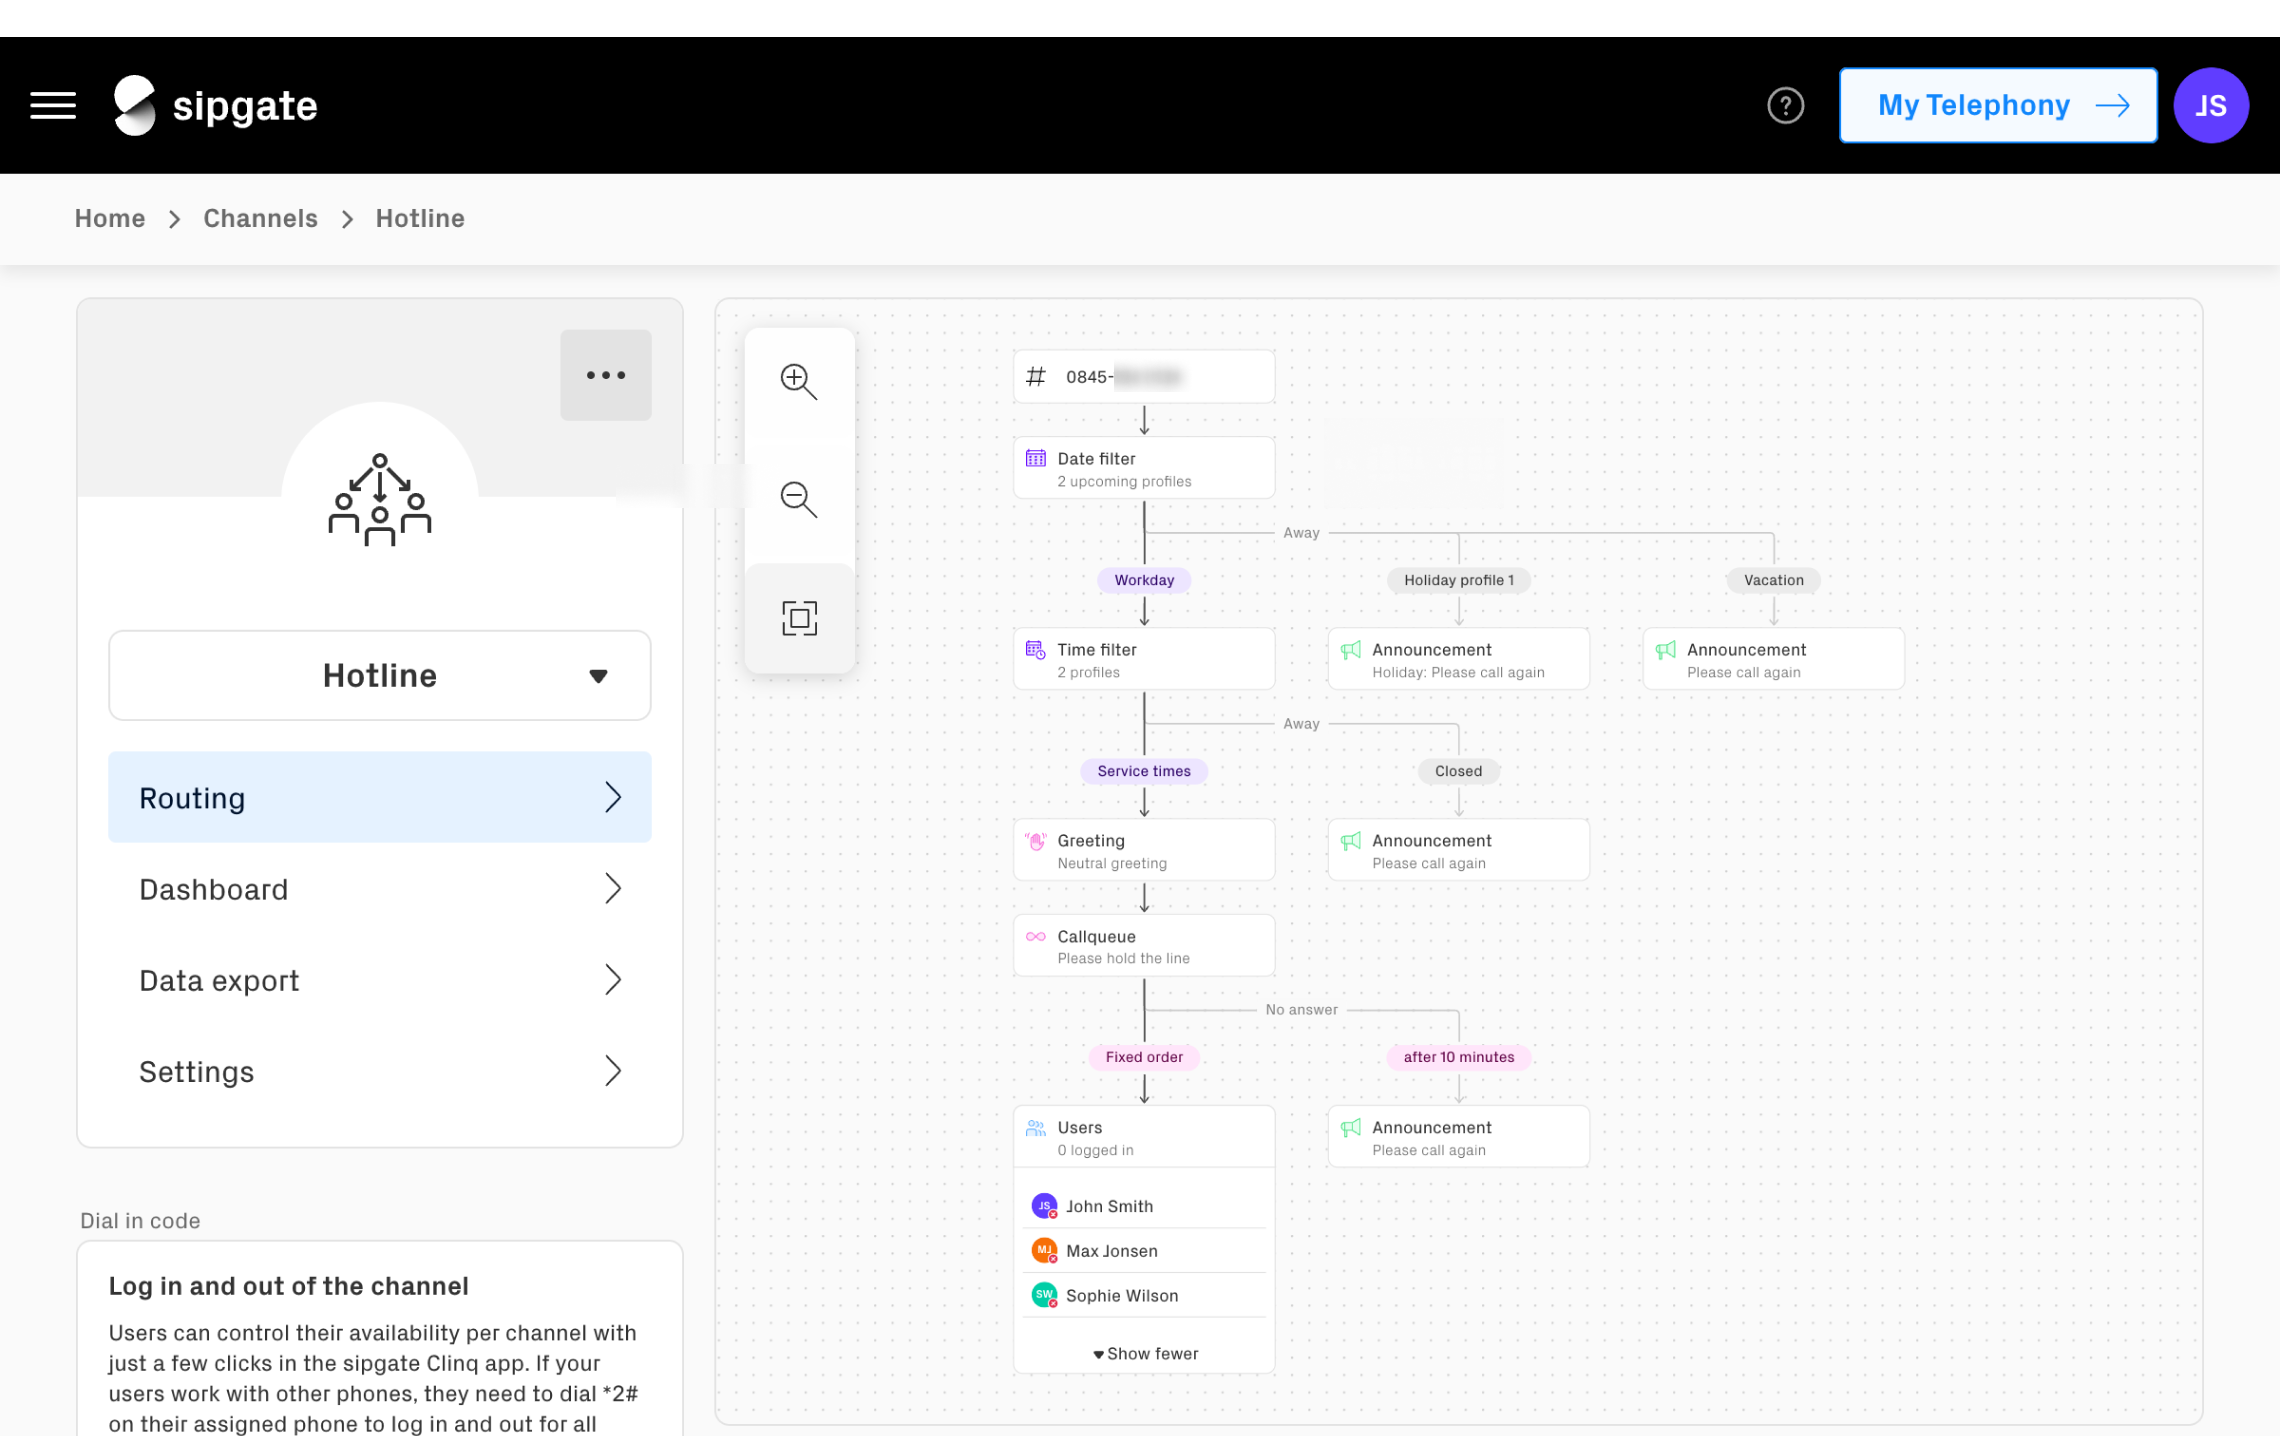Image resolution: width=2280 pixels, height=1436 pixels.
Task: Click 'Neutral greeting' text
Action: (1112, 864)
